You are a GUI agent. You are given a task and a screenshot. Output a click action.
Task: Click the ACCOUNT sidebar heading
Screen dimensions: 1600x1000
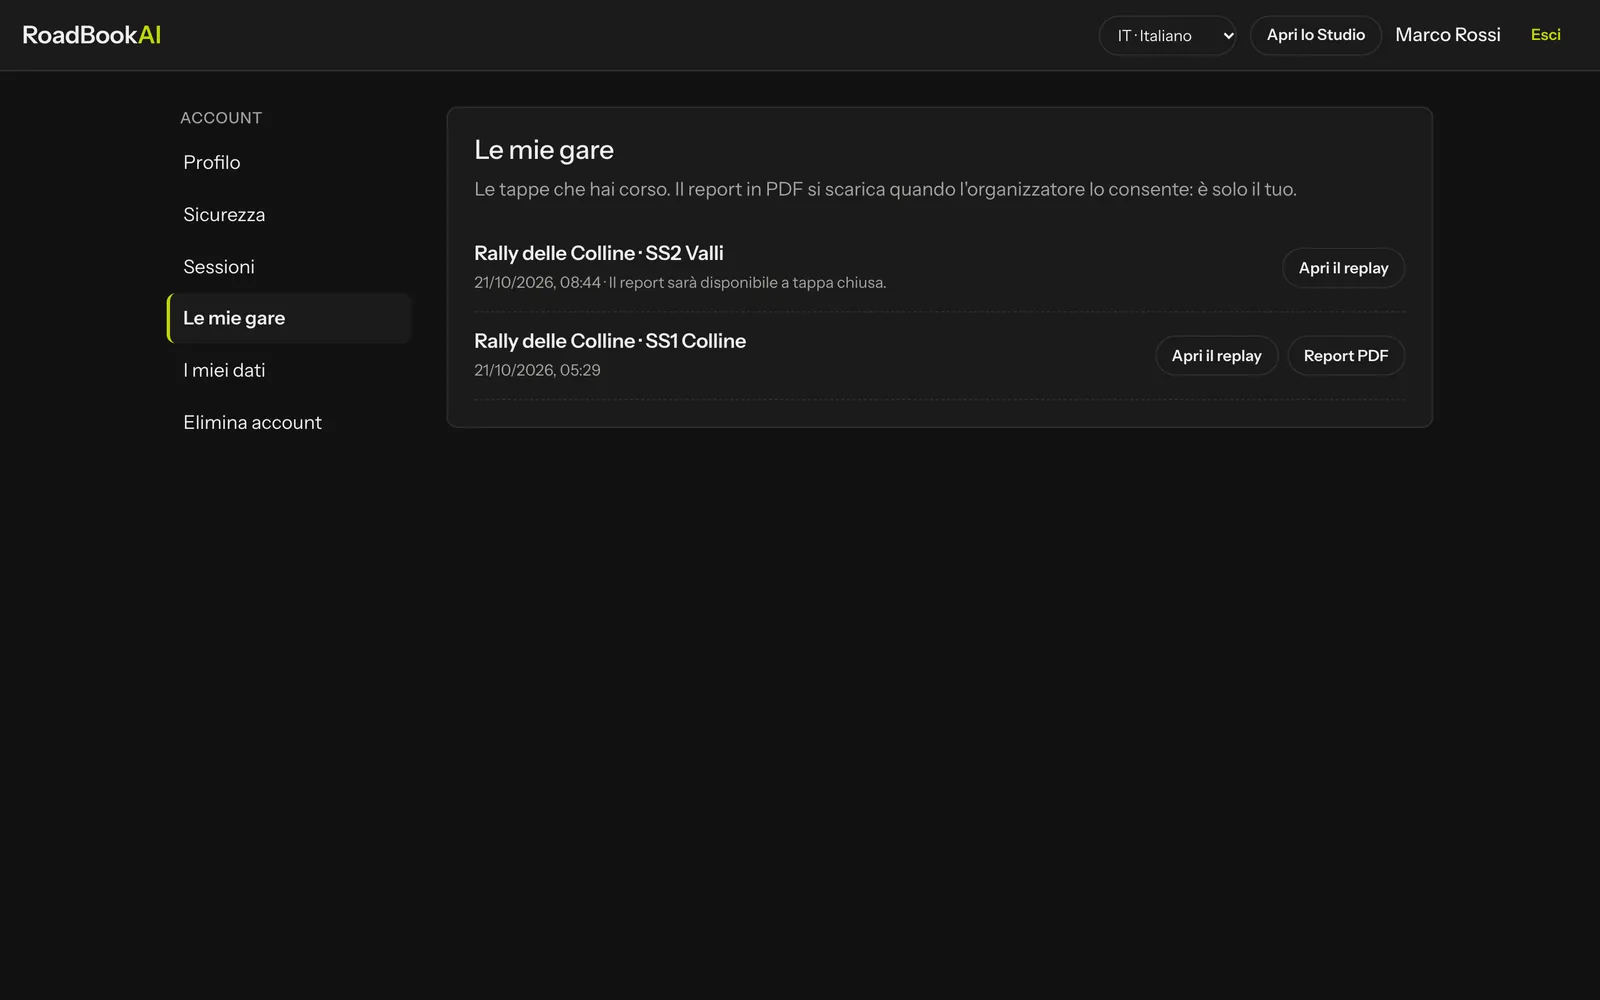[221, 118]
